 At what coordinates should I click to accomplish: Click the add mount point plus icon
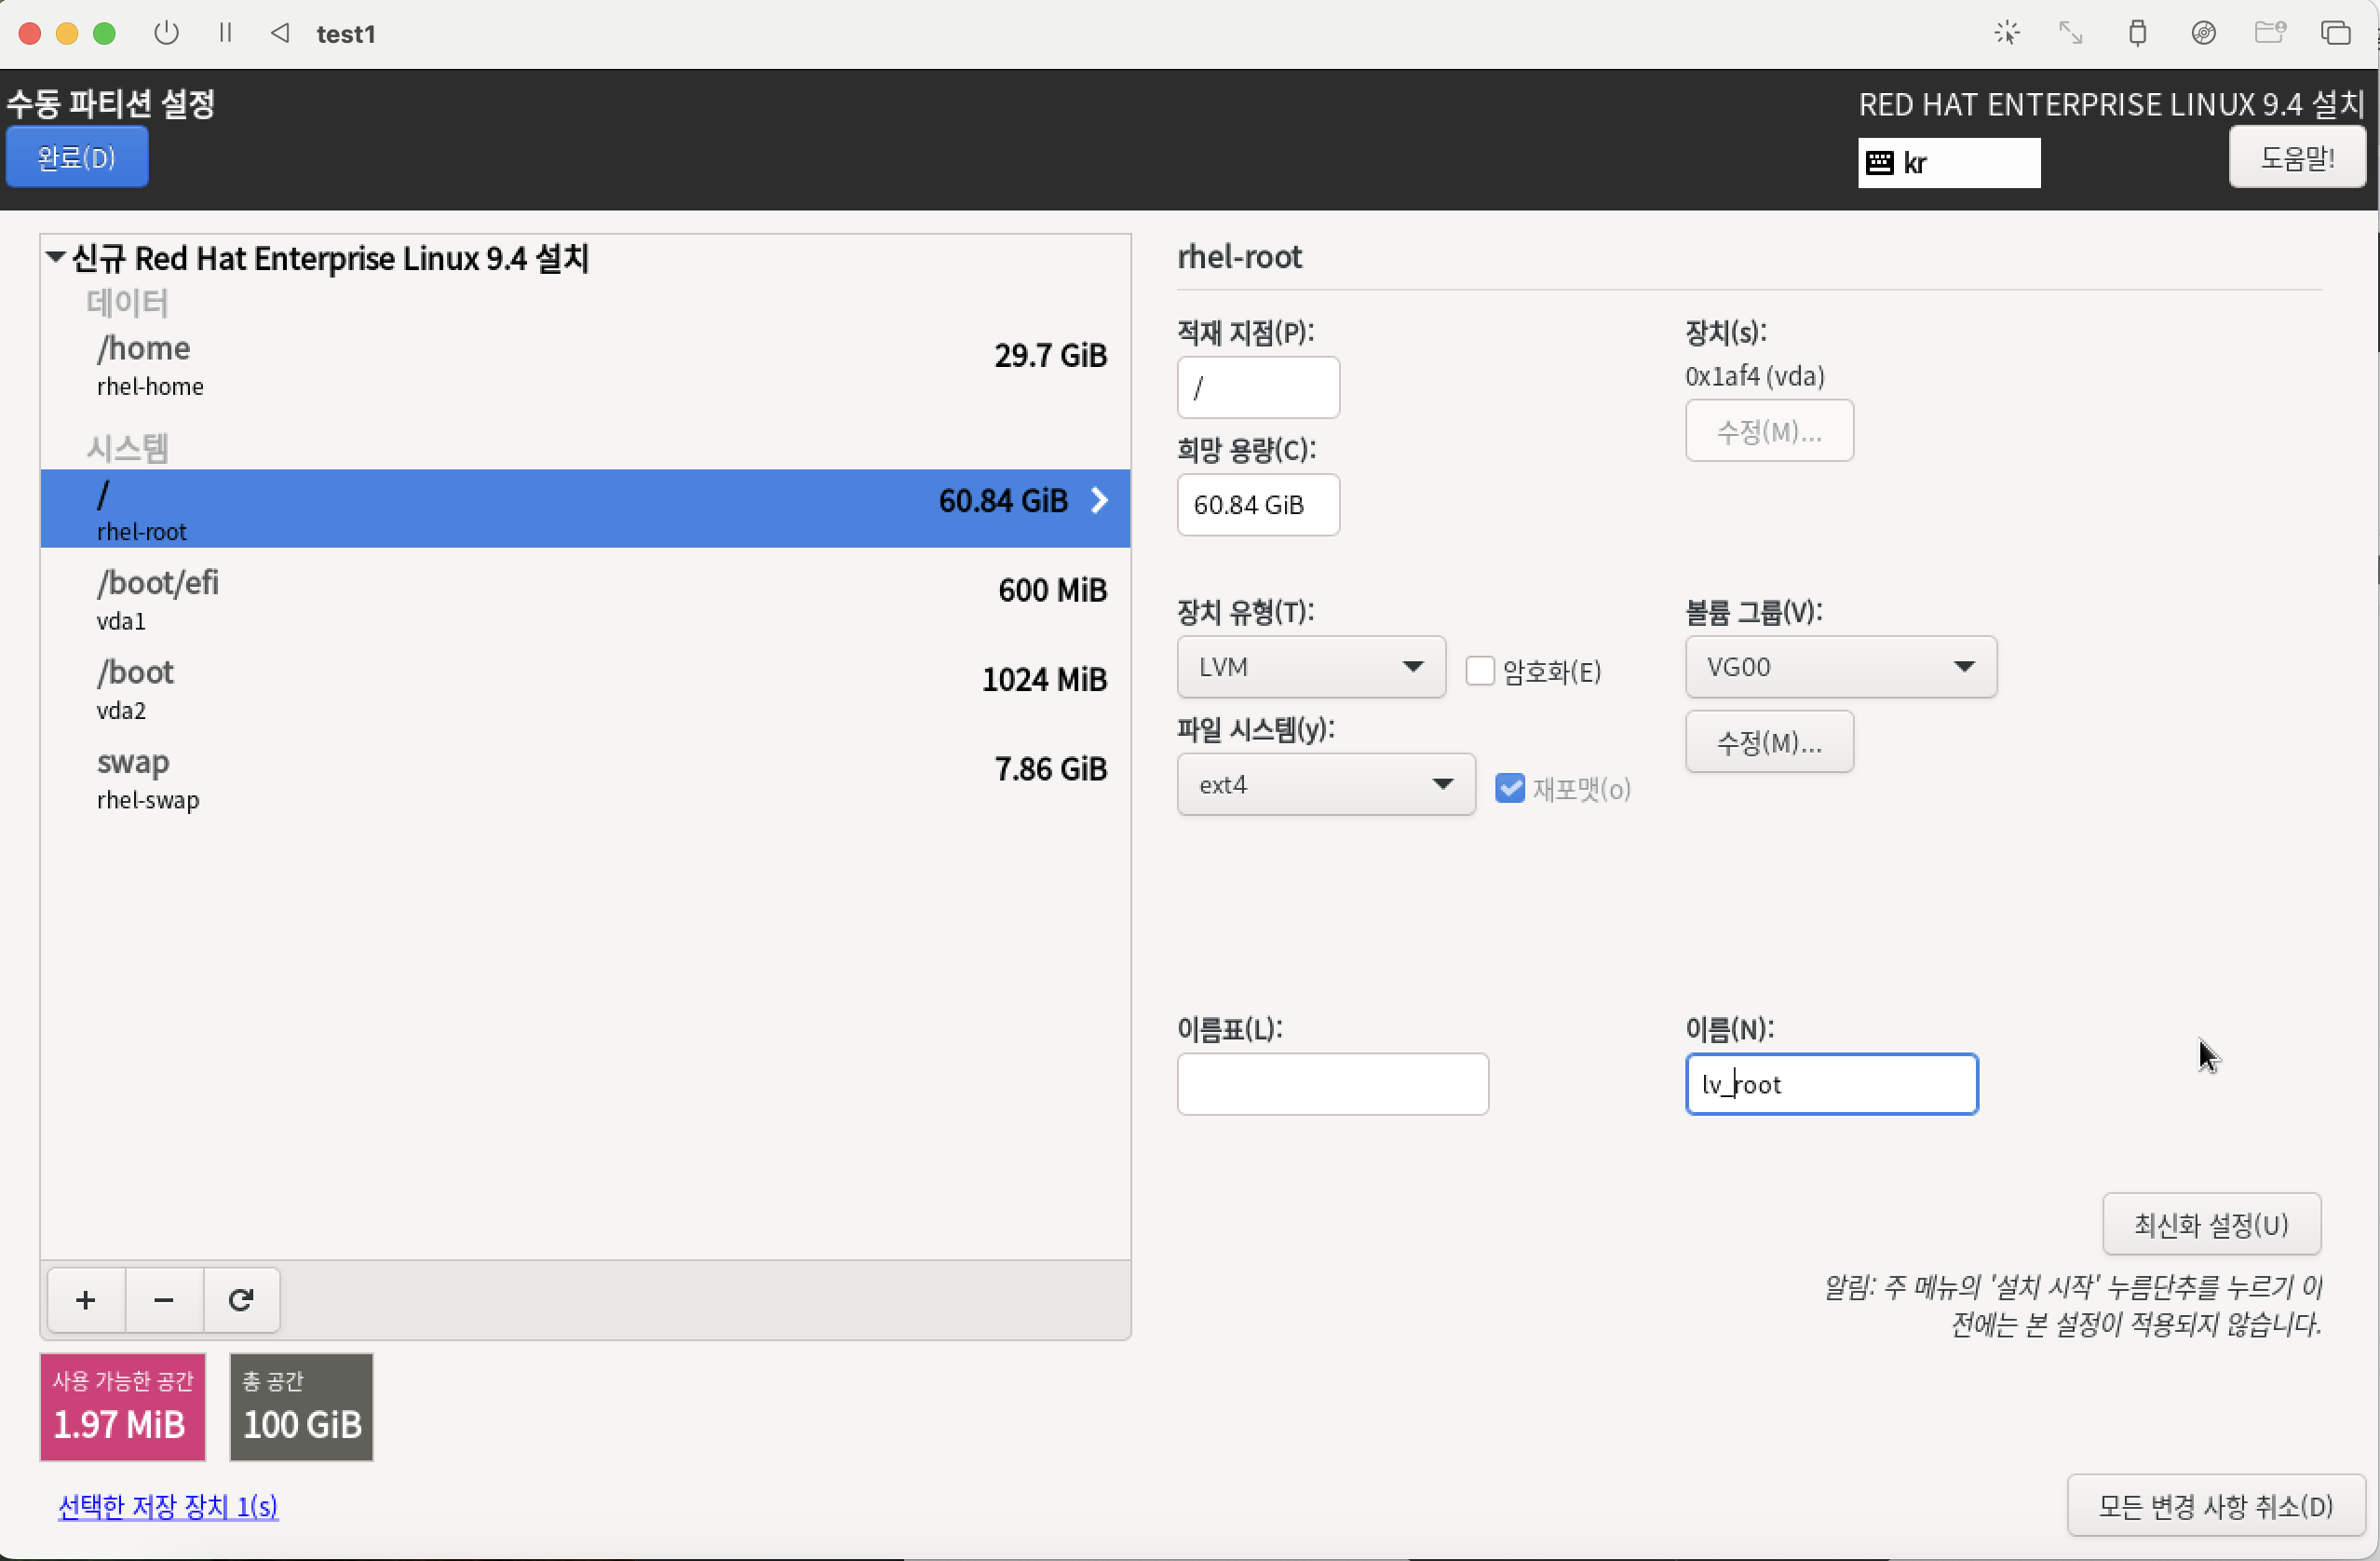point(86,1299)
